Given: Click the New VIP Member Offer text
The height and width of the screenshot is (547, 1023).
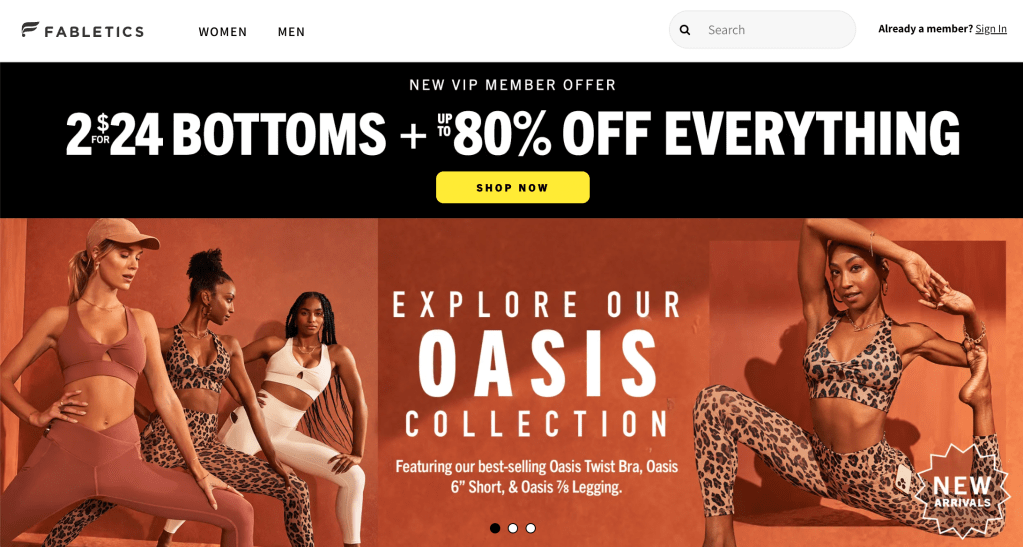Looking at the screenshot, I should tap(513, 85).
